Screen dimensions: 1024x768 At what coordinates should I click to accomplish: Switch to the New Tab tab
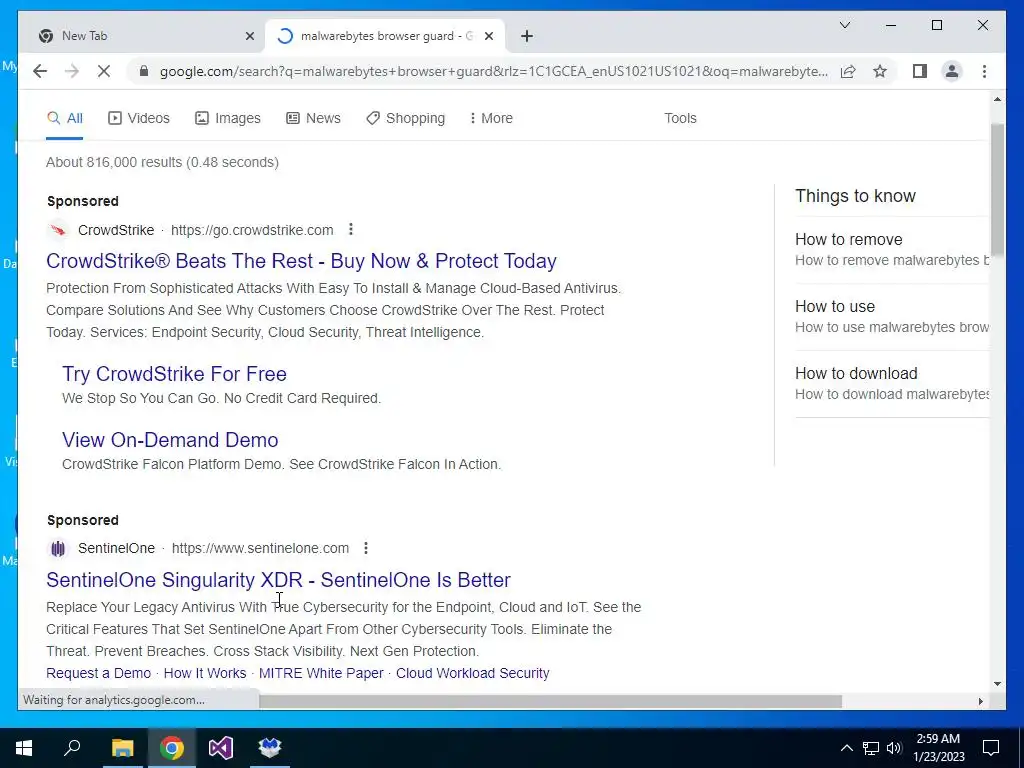point(144,36)
